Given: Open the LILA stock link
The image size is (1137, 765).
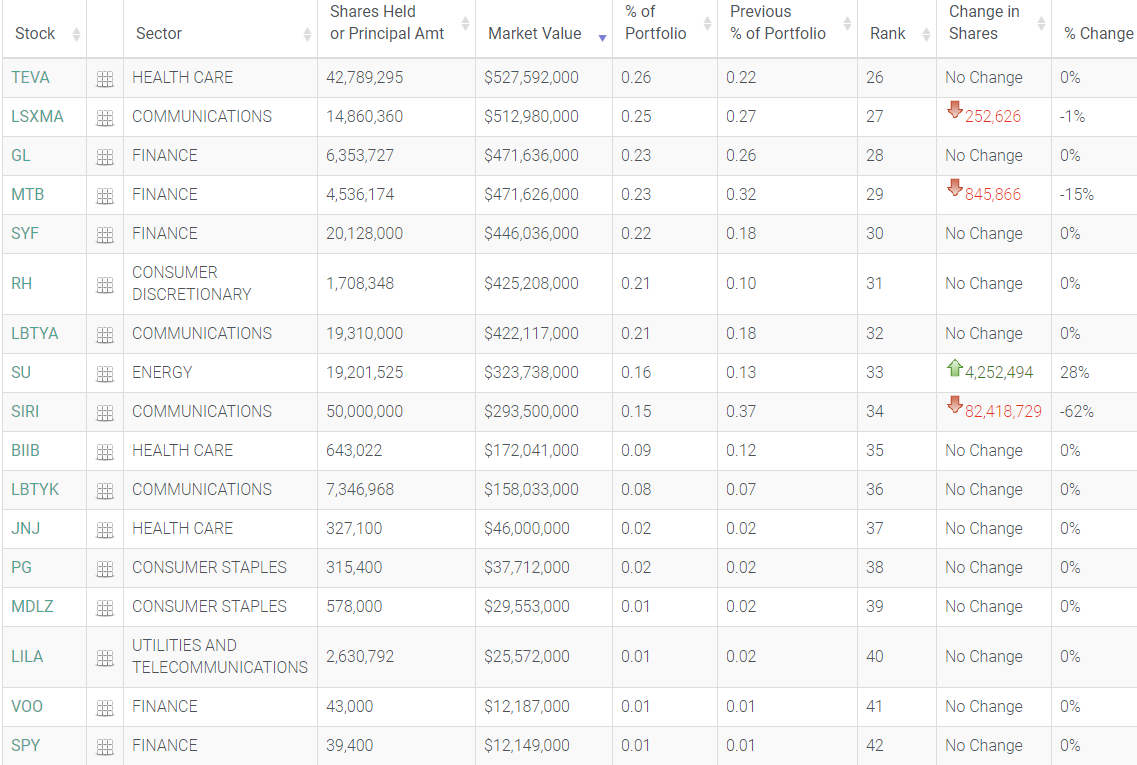Looking at the screenshot, I should click(x=28, y=657).
